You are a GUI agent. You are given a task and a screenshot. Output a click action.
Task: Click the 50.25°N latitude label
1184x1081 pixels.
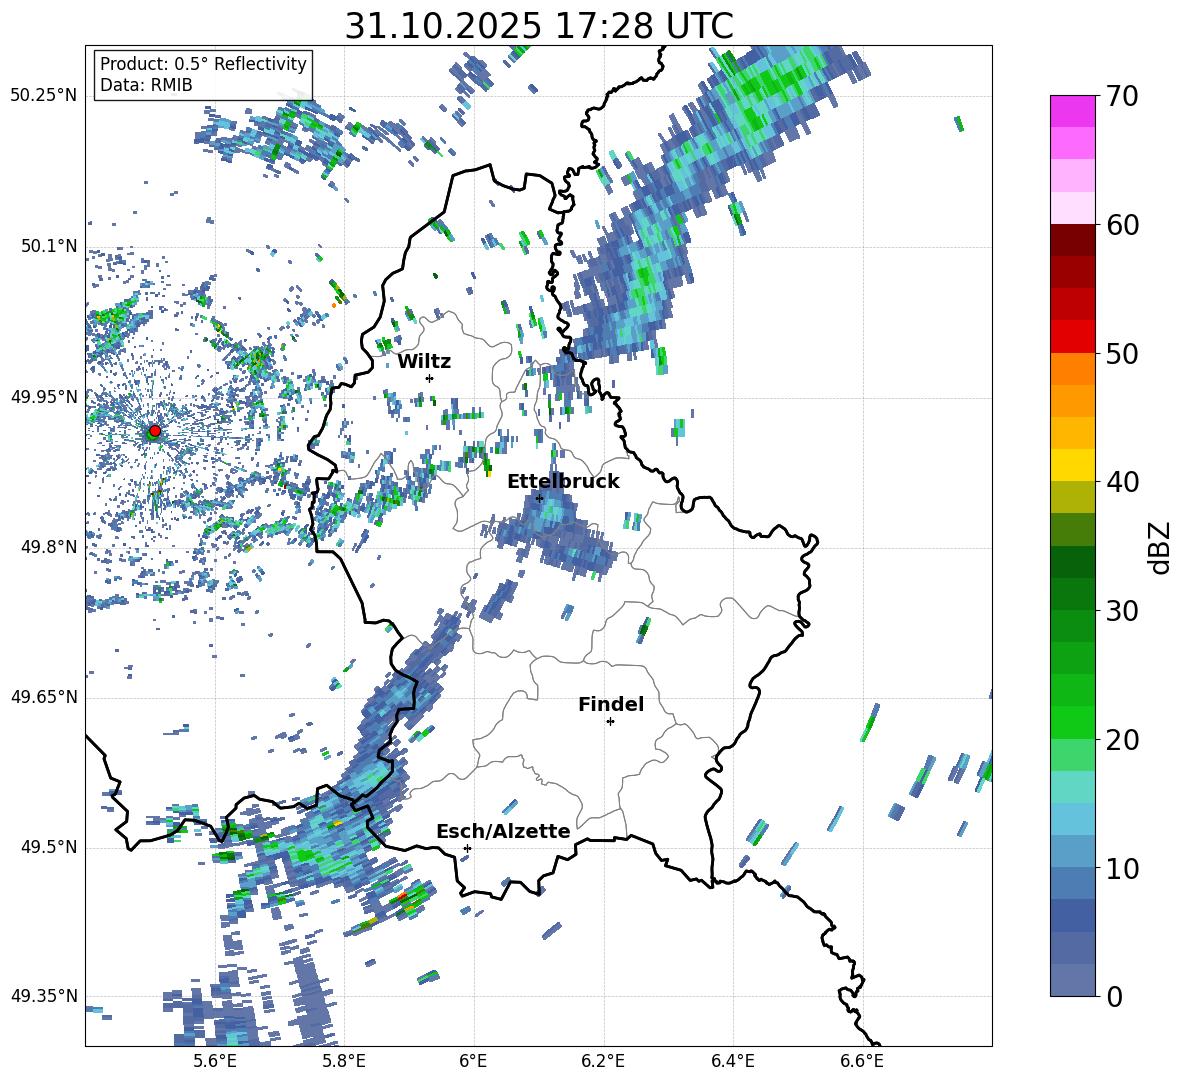coord(44,96)
